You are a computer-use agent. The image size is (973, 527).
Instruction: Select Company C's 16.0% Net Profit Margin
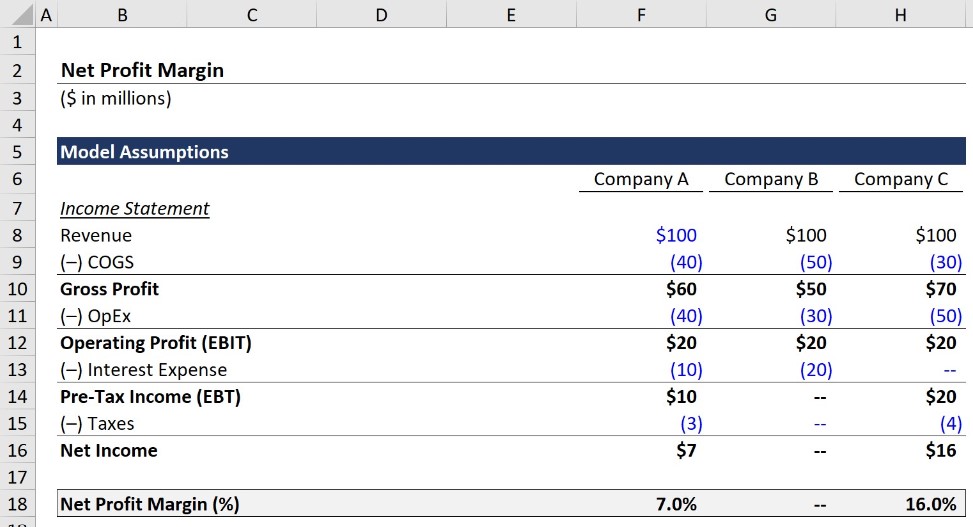930,504
